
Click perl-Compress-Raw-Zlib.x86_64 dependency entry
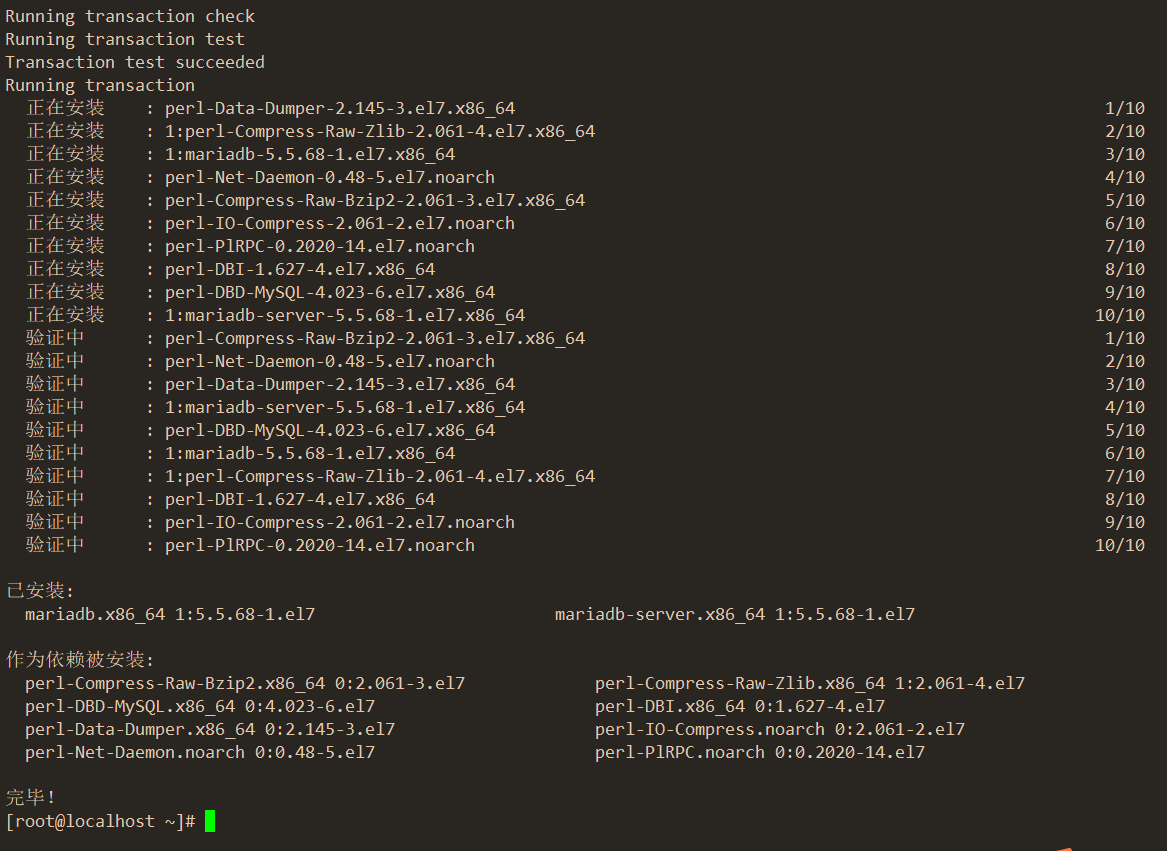pyautogui.click(x=810, y=683)
